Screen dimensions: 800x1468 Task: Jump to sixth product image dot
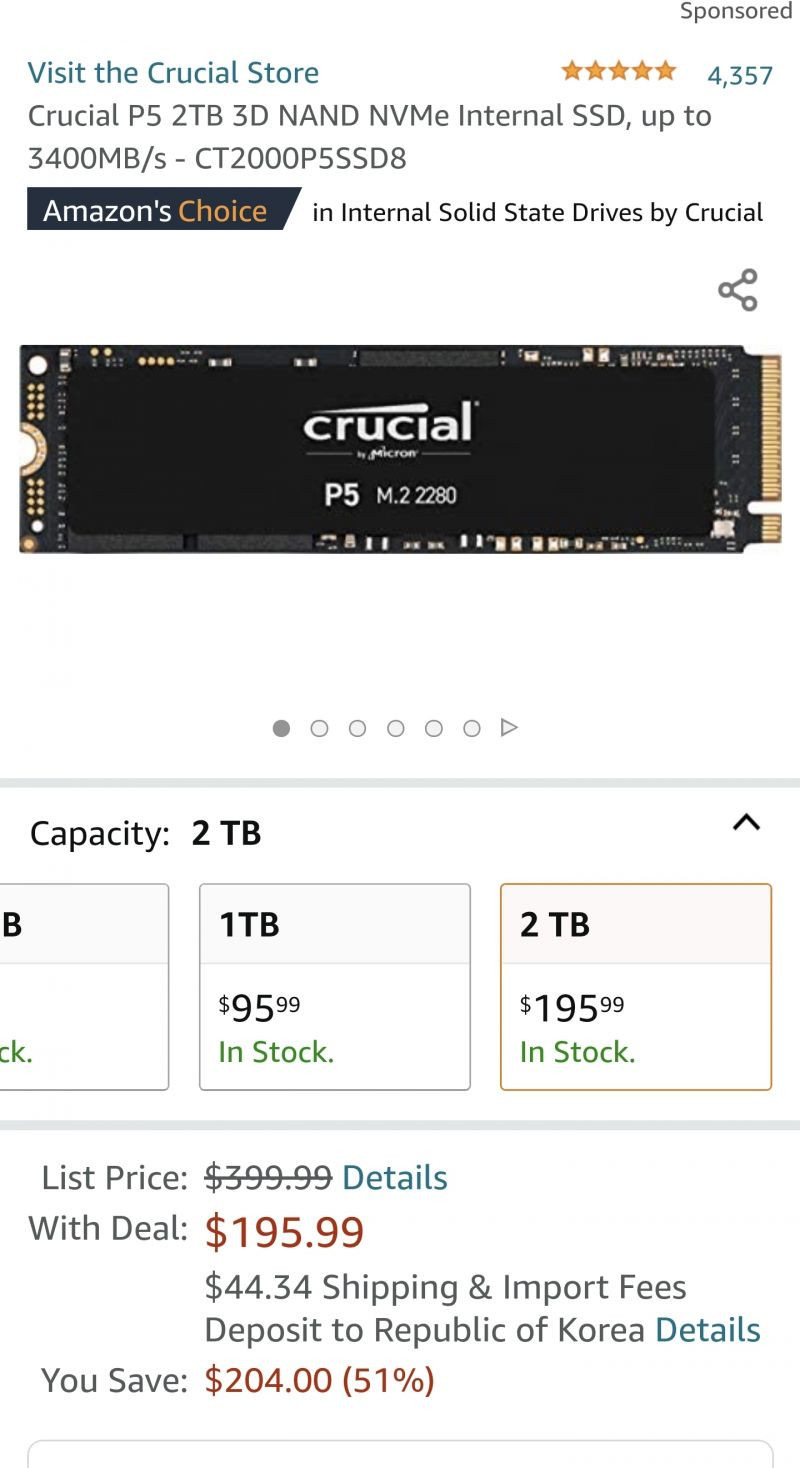click(471, 728)
